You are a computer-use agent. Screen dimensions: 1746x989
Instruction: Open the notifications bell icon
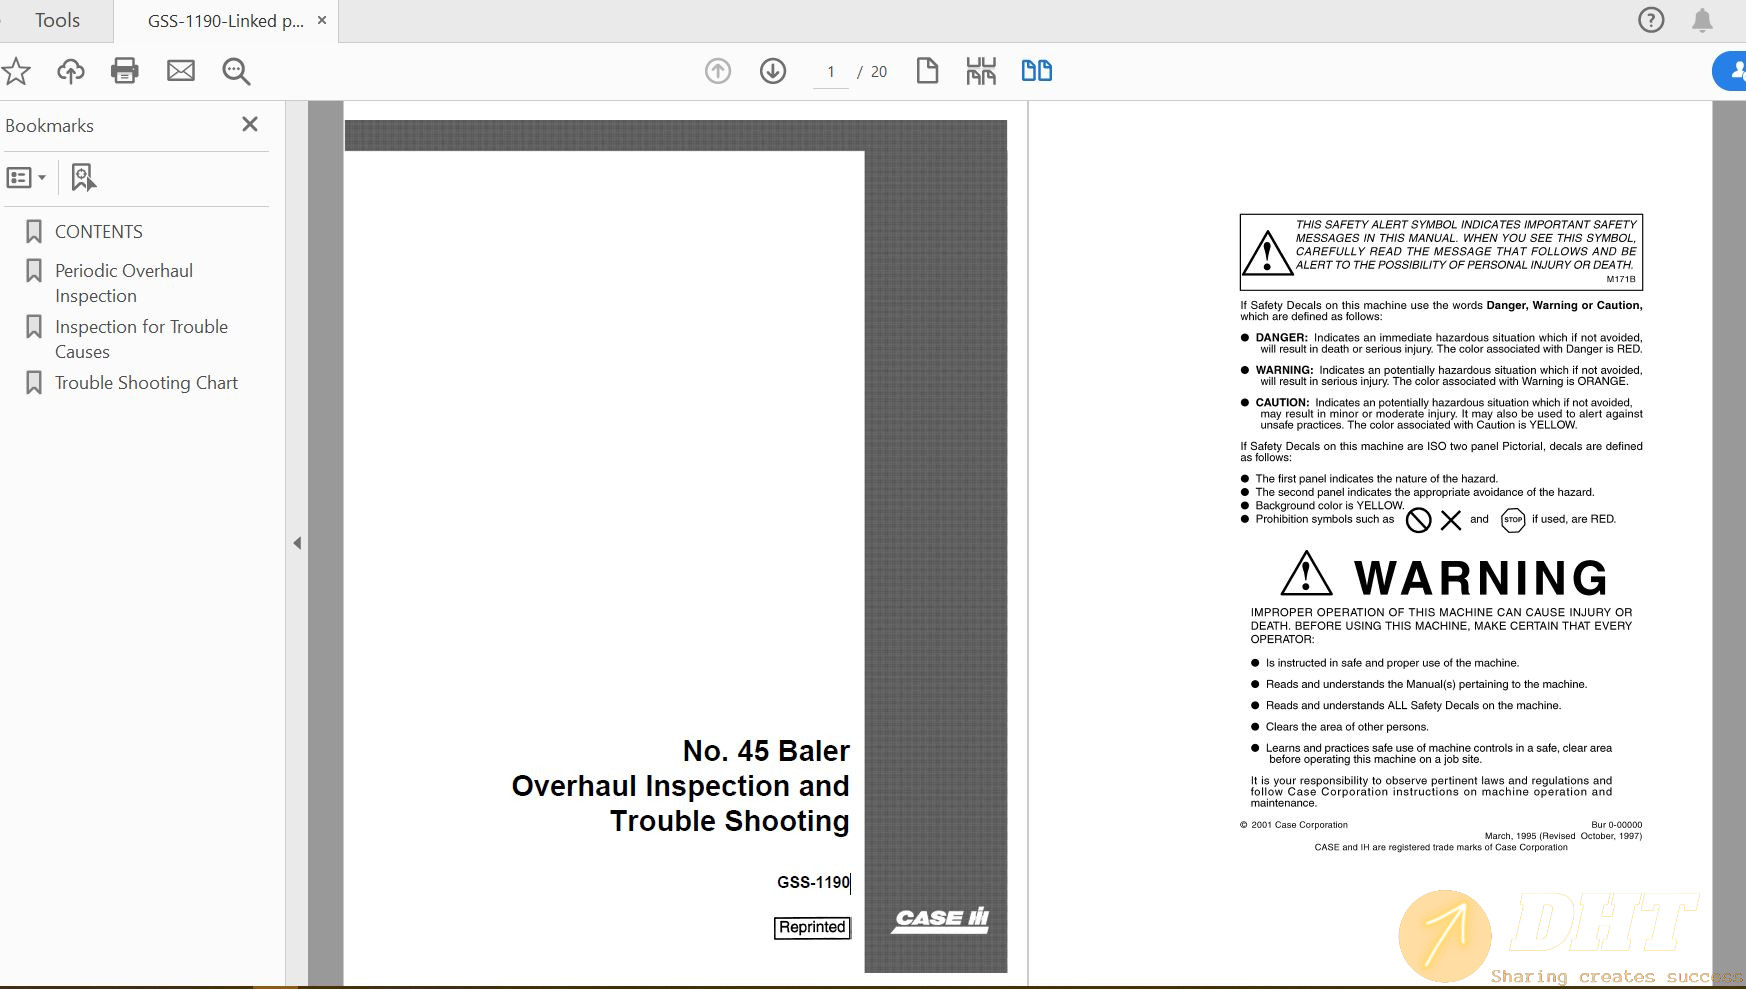coord(1702,21)
